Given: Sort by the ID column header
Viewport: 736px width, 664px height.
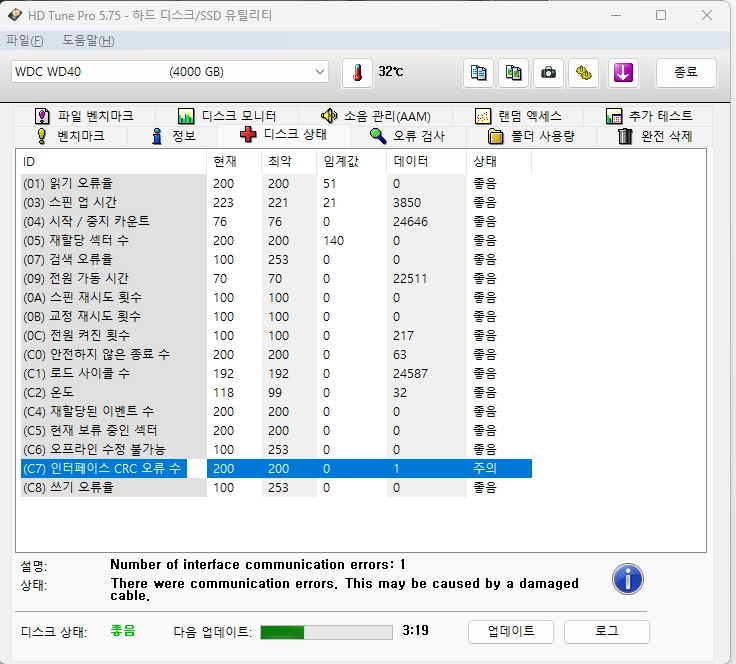Looking at the screenshot, I should click(113, 162).
